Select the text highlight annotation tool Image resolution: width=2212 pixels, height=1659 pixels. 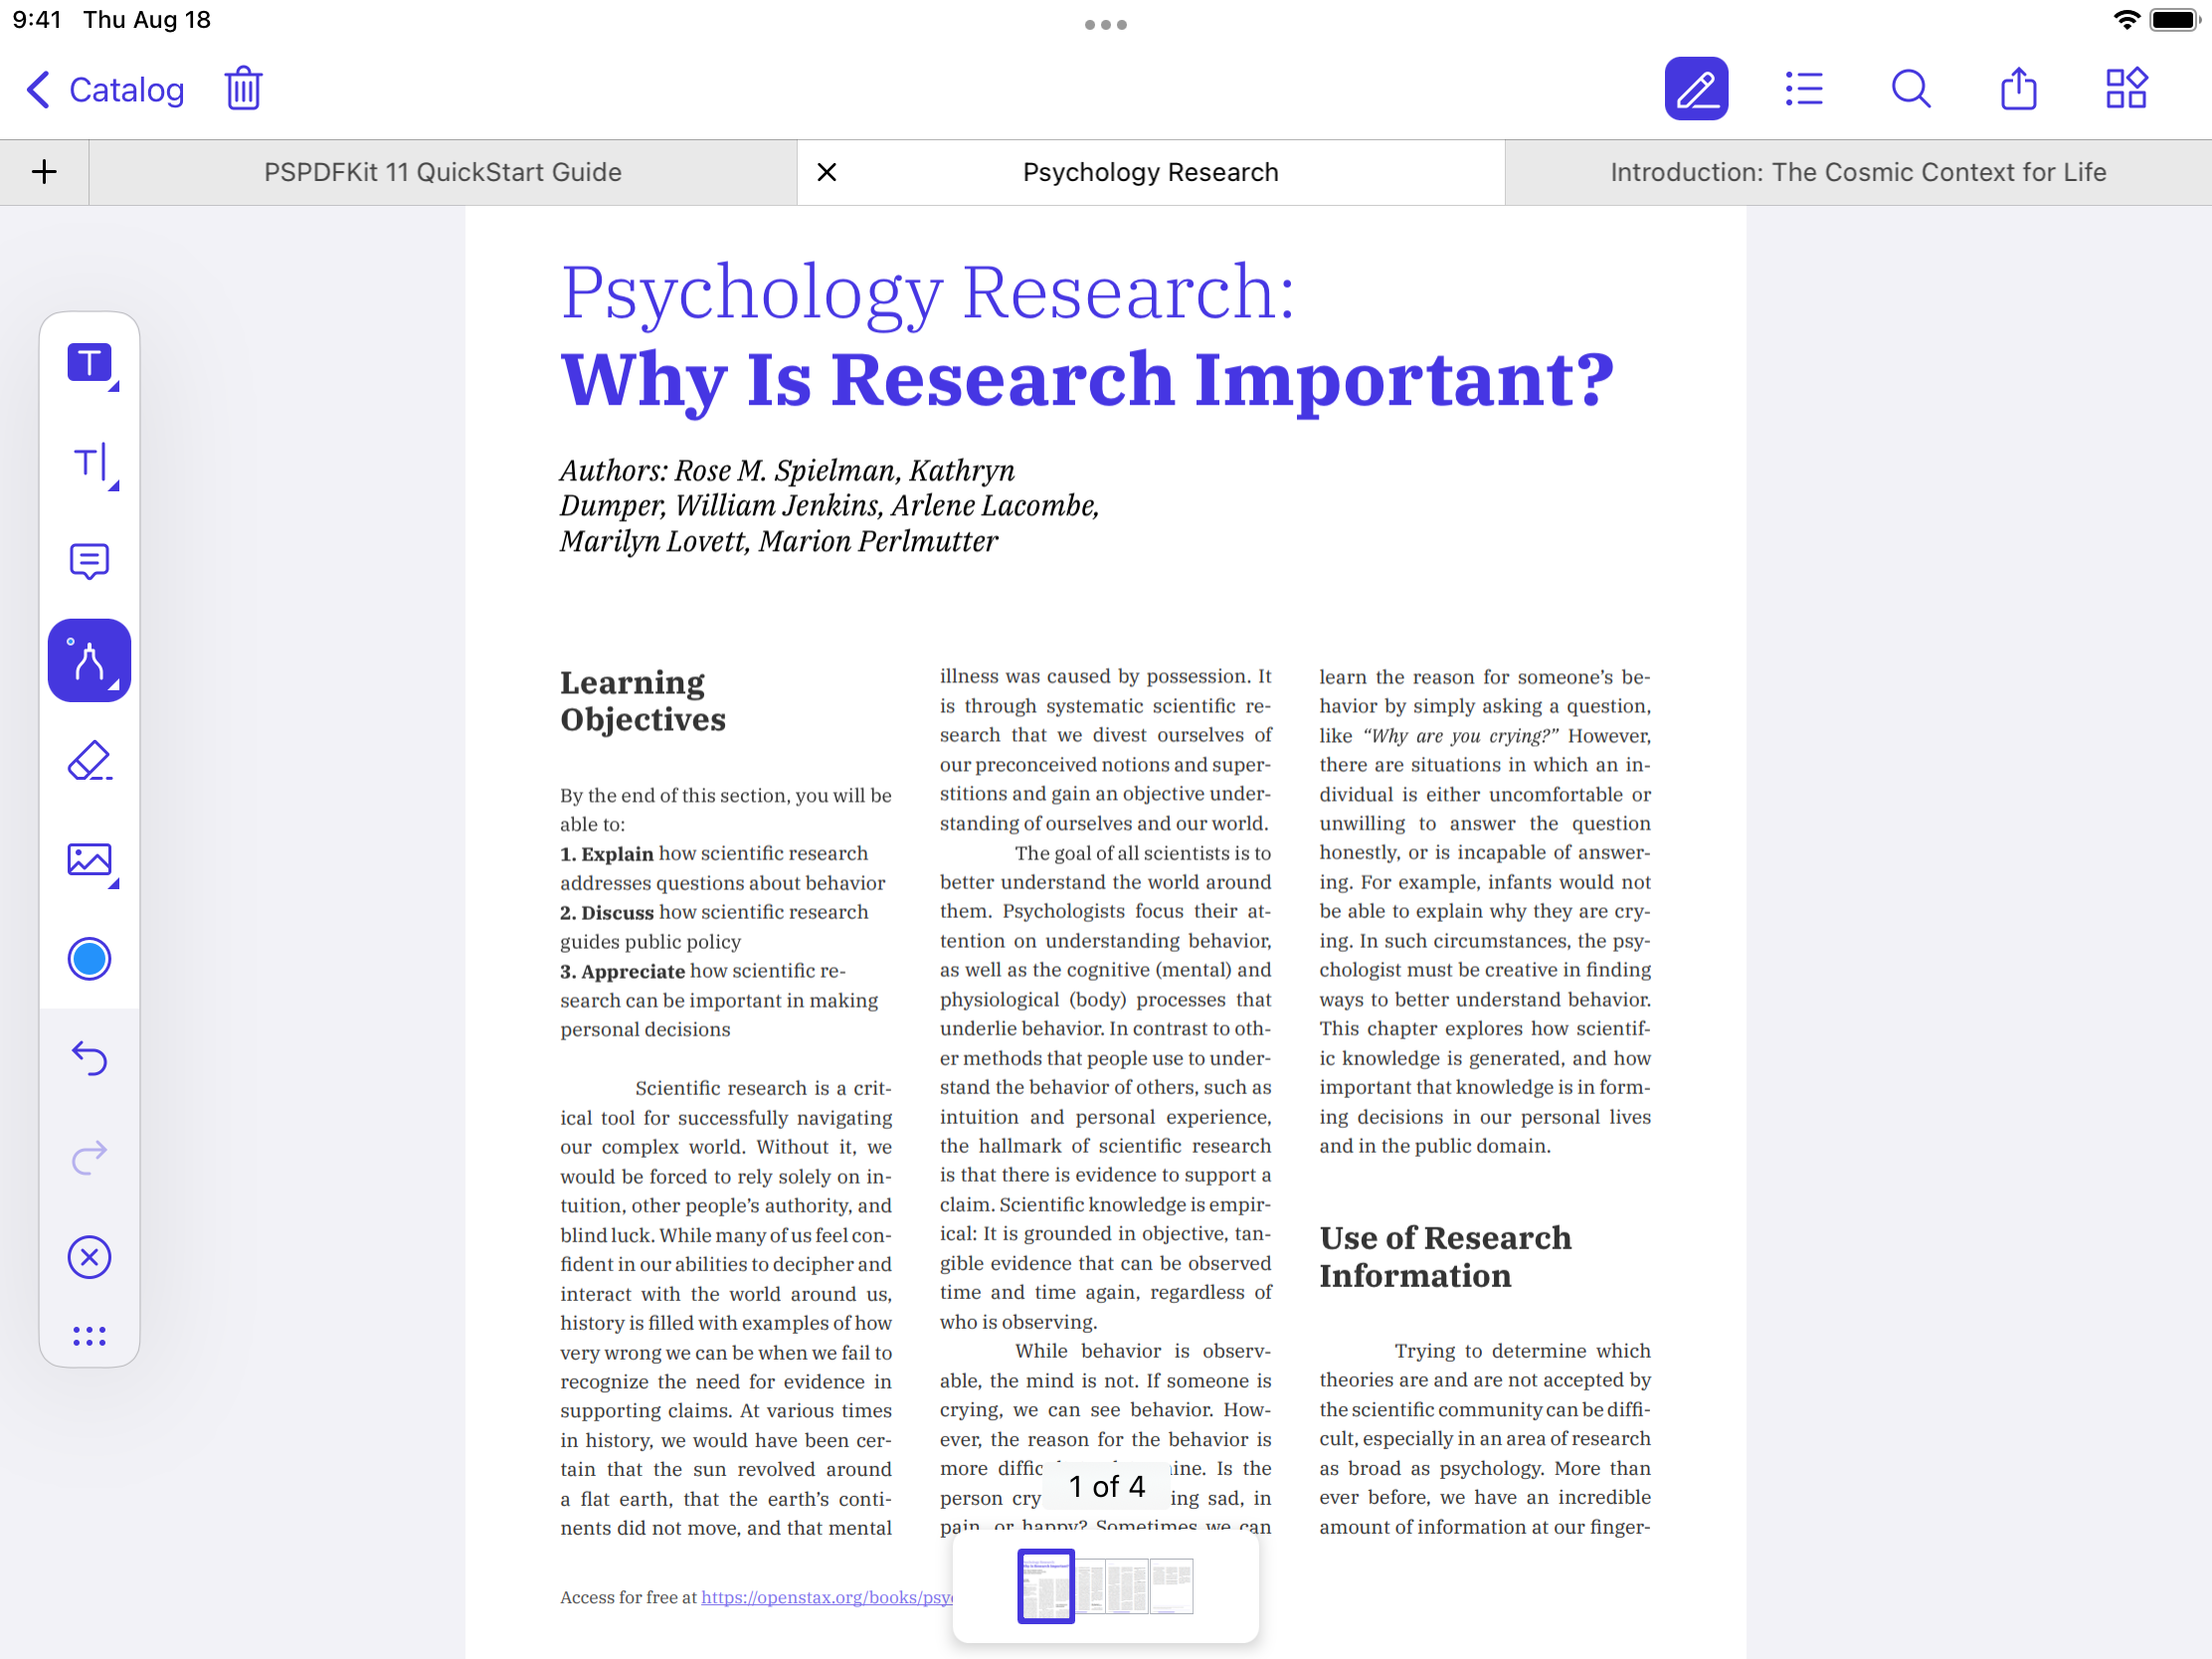[x=89, y=363]
